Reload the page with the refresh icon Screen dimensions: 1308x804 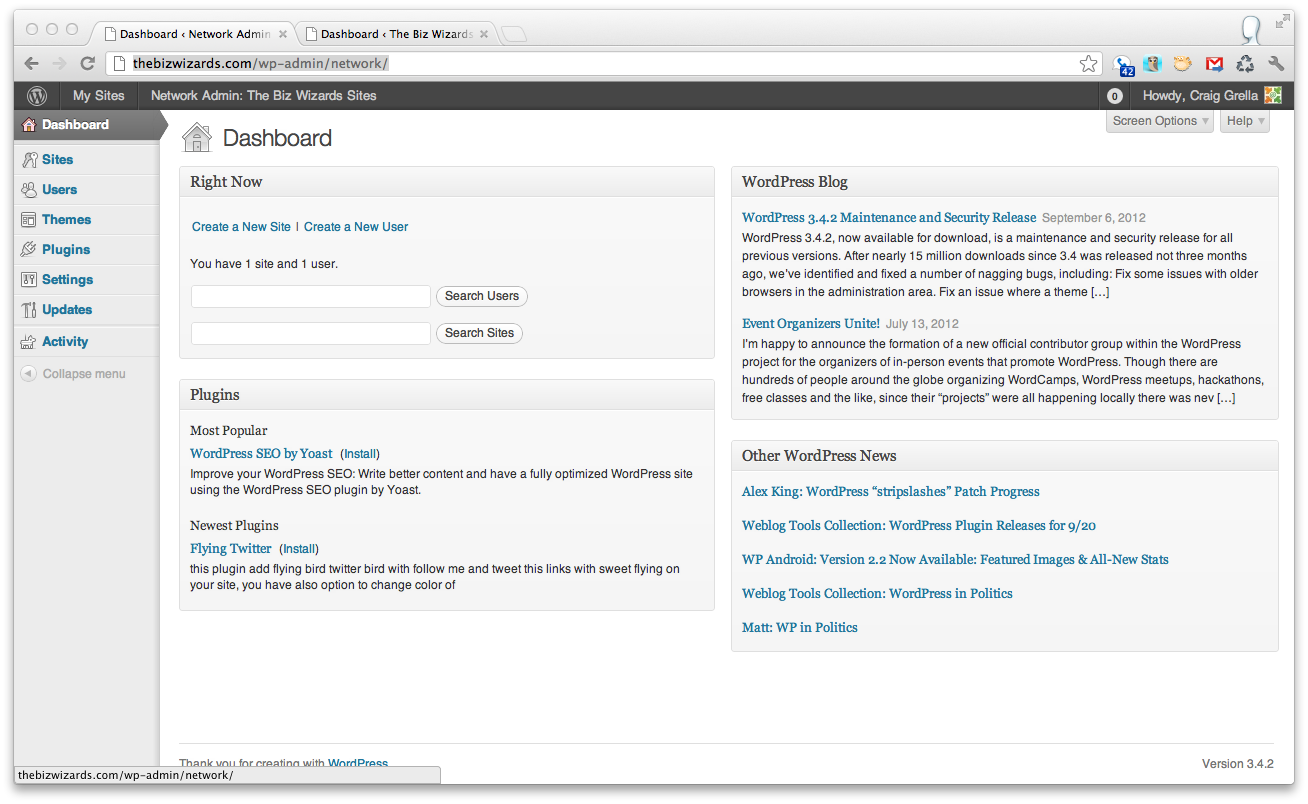click(88, 64)
